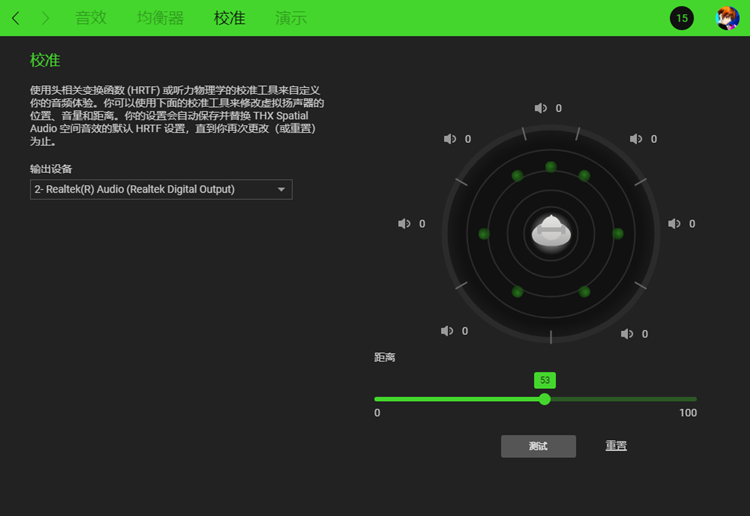This screenshot has height=516, width=750.
Task: Switch to the 音效 tab
Action: pos(91,18)
